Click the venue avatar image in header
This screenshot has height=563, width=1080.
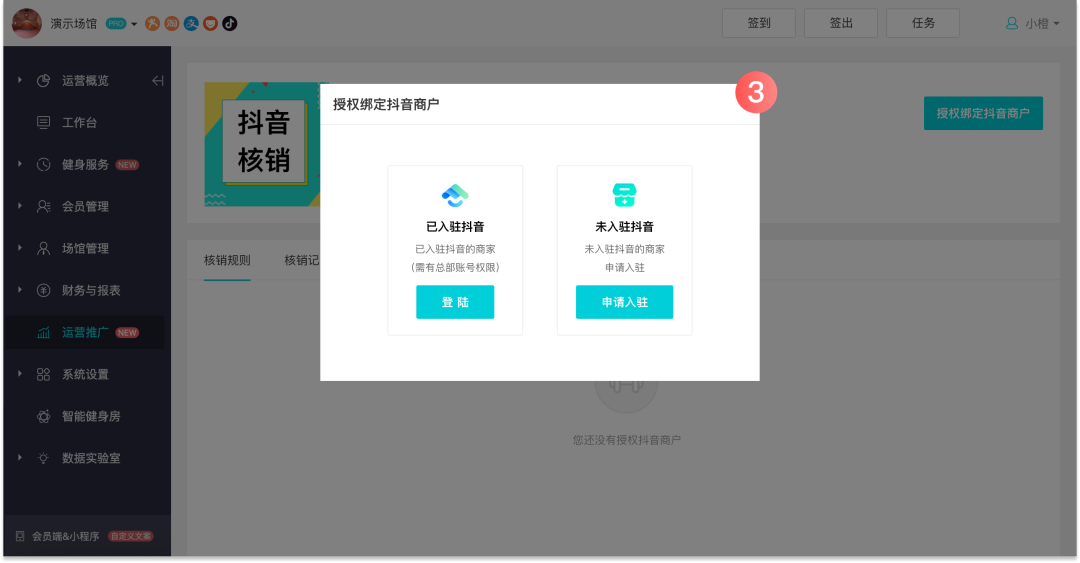27,23
